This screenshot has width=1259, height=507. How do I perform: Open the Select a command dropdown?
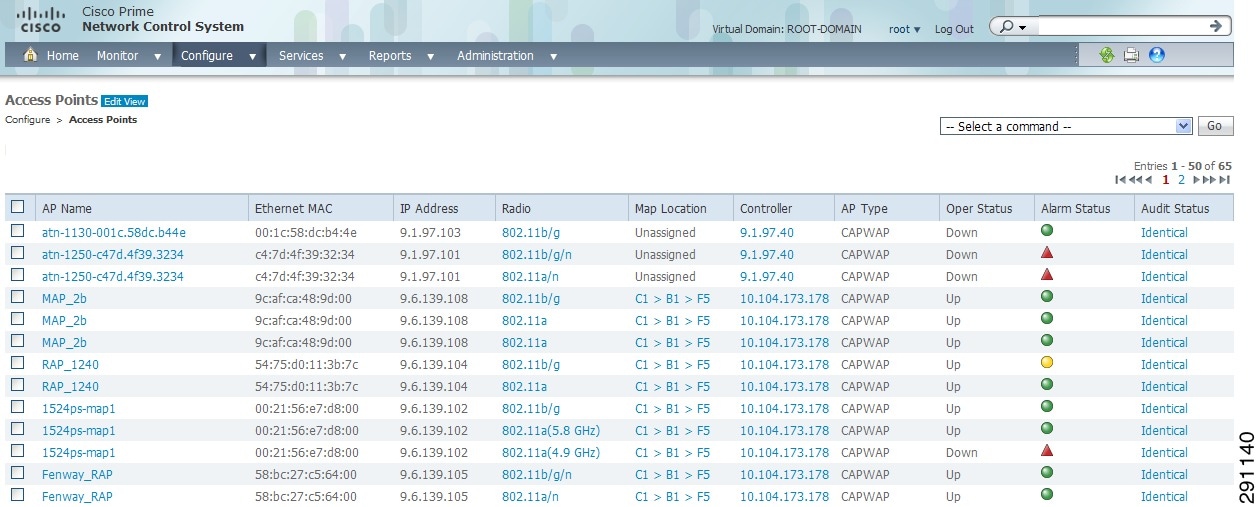[1066, 127]
